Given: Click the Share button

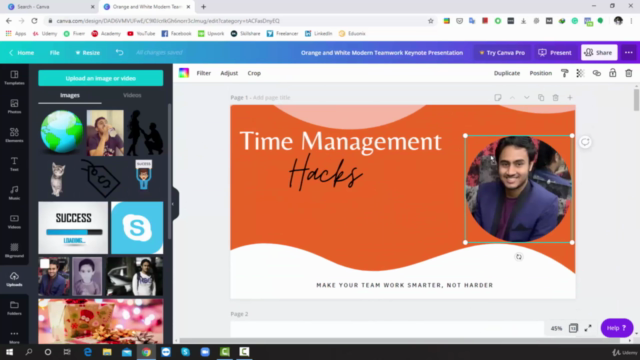Looking at the screenshot, I should pyautogui.click(x=599, y=53).
